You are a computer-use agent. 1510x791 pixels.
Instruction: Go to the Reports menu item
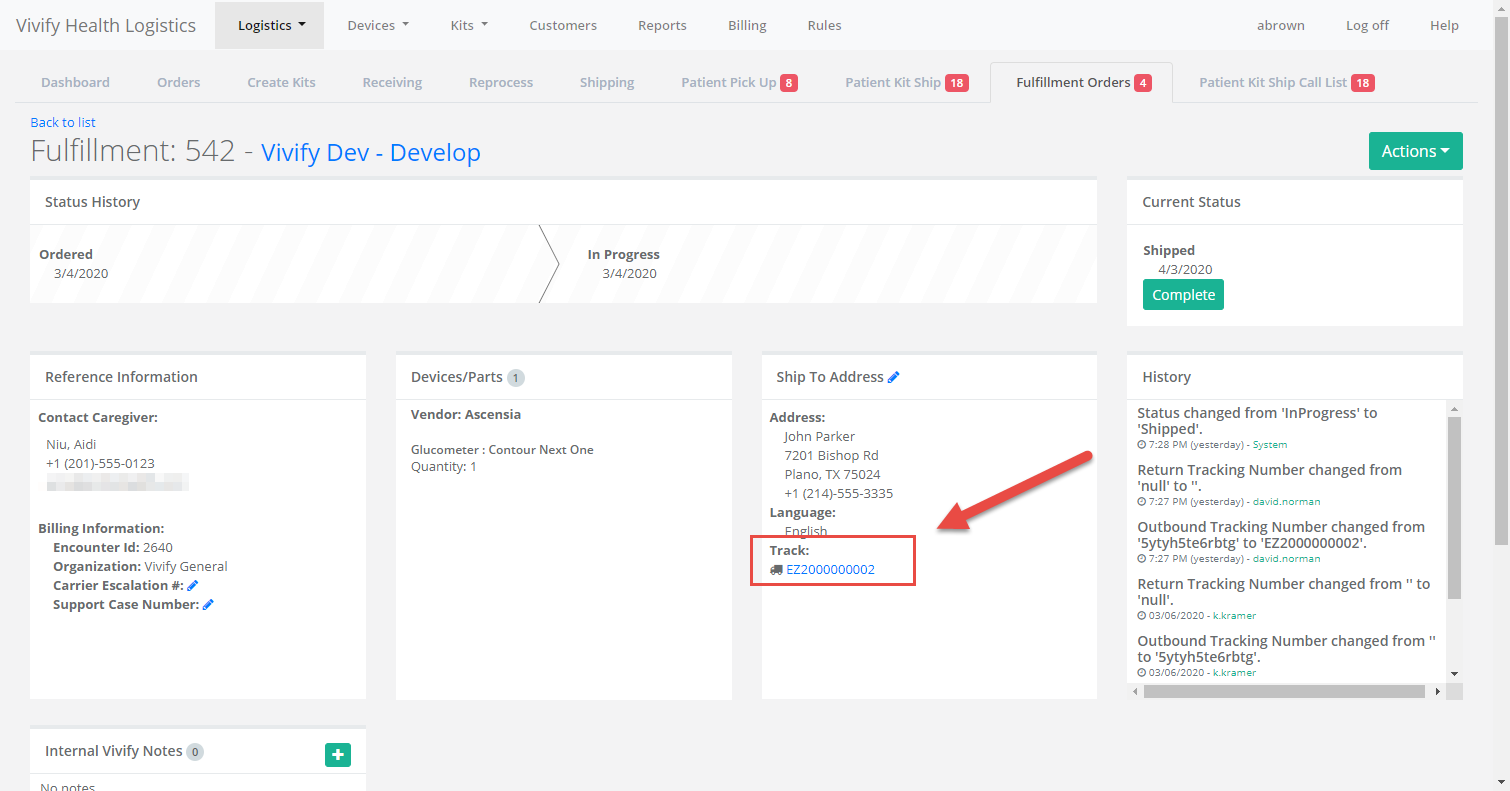point(662,25)
